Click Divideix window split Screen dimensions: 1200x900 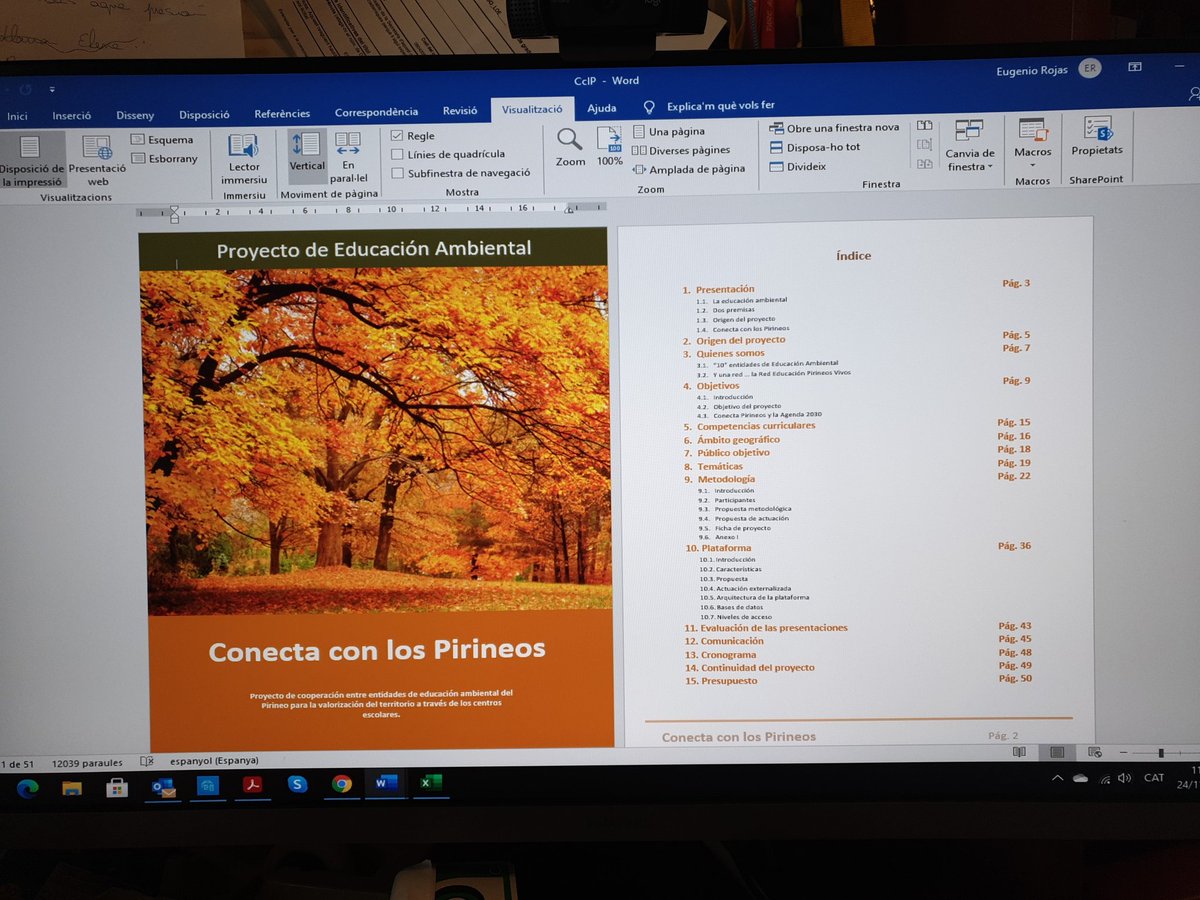798,166
